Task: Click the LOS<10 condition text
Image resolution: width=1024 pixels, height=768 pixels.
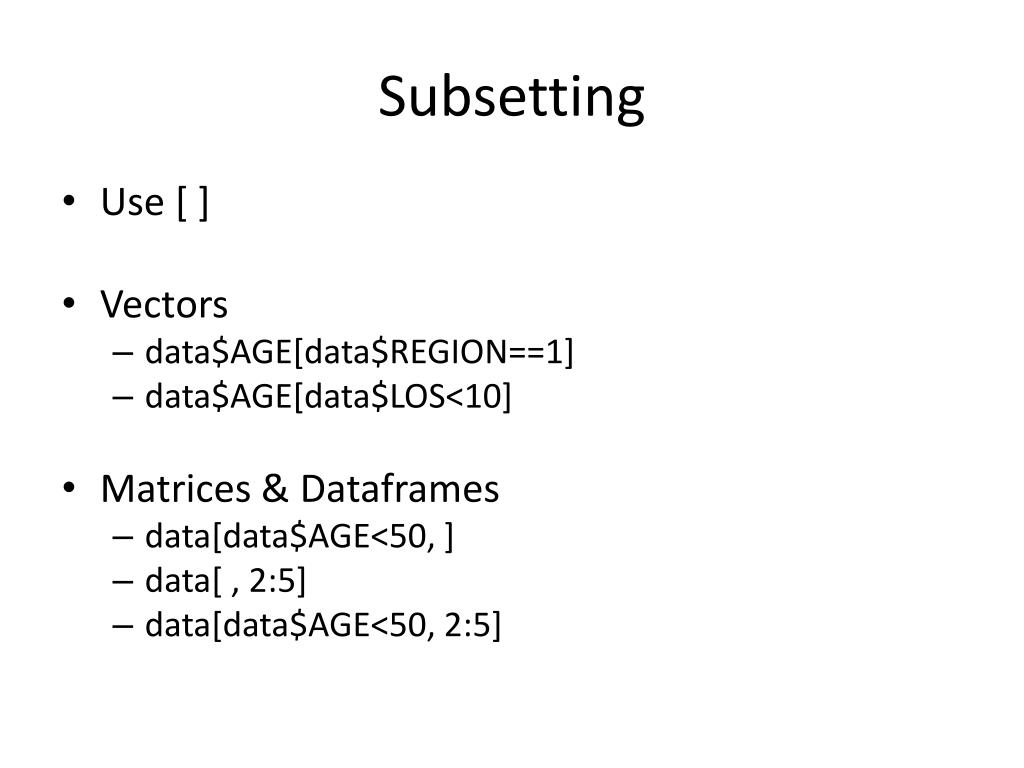Action: coord(445,397)
